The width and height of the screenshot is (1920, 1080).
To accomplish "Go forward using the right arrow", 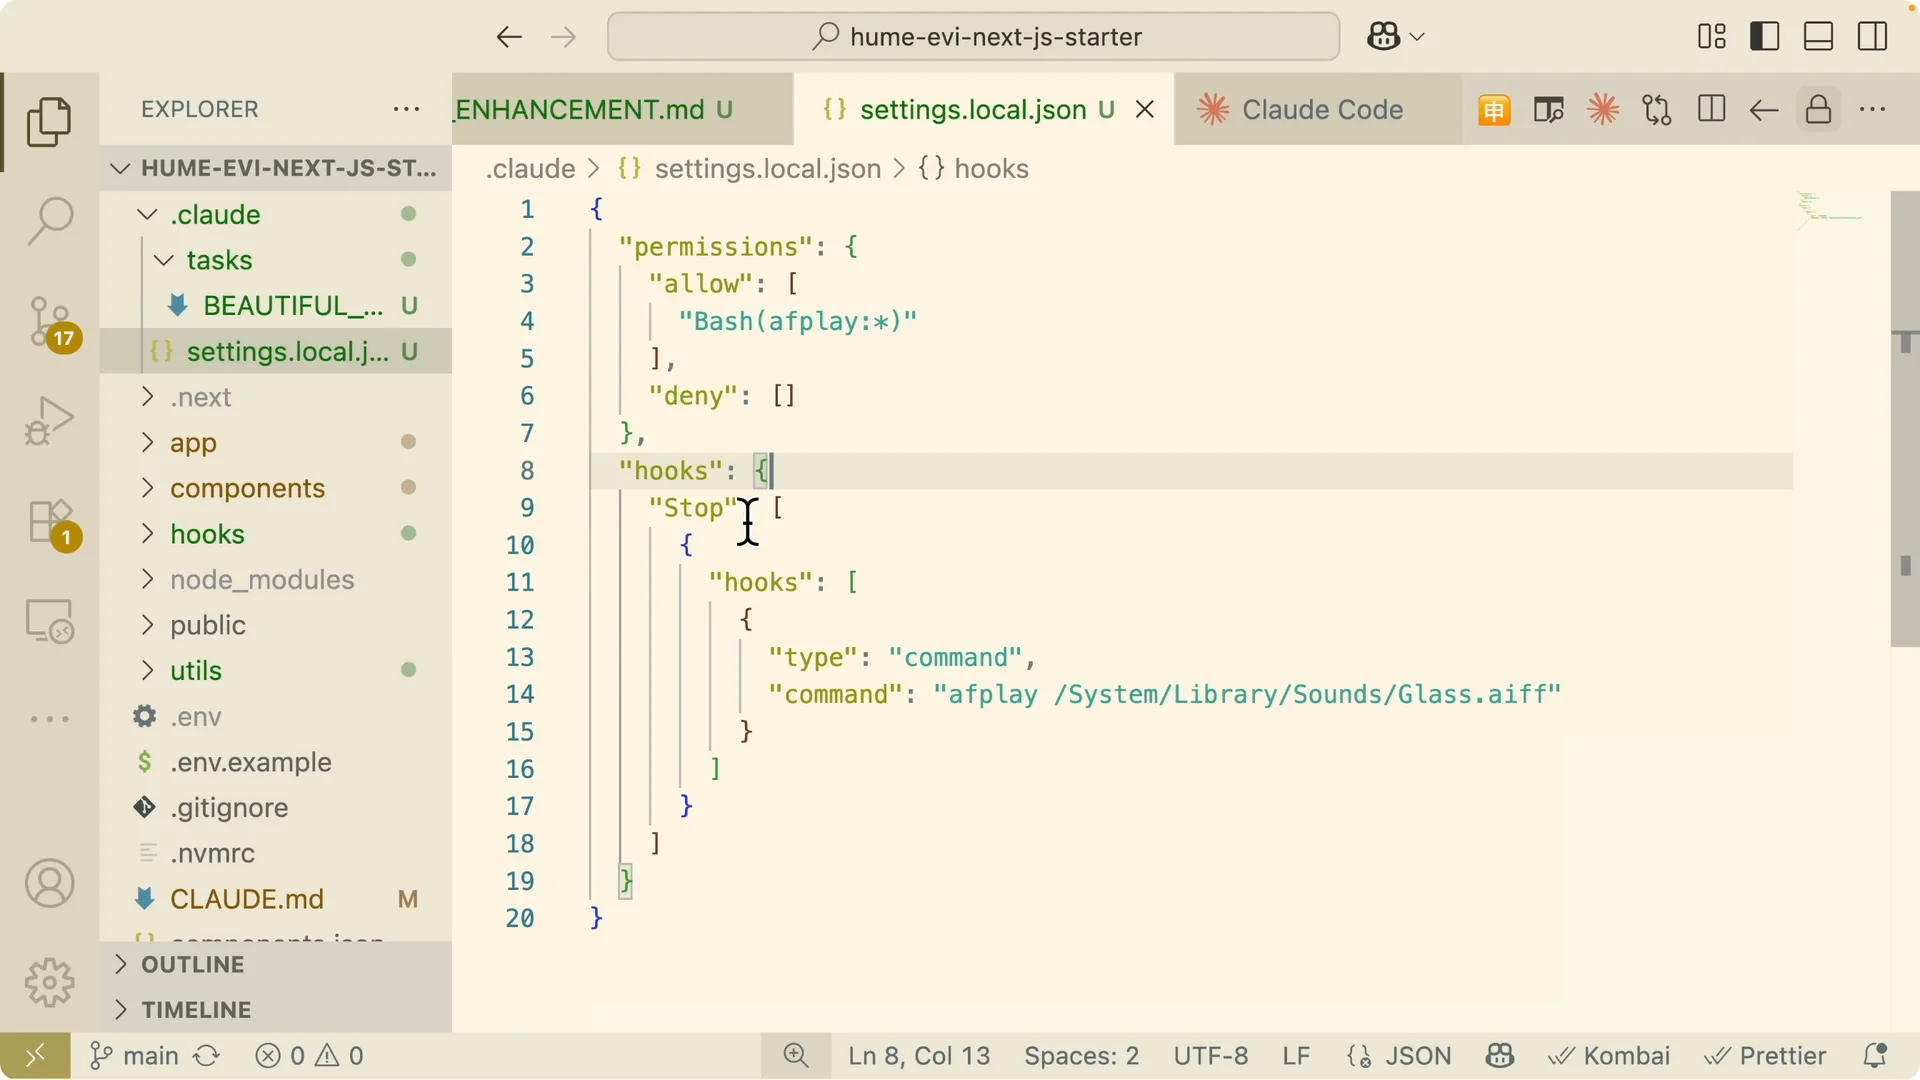I will click(564, 37).
